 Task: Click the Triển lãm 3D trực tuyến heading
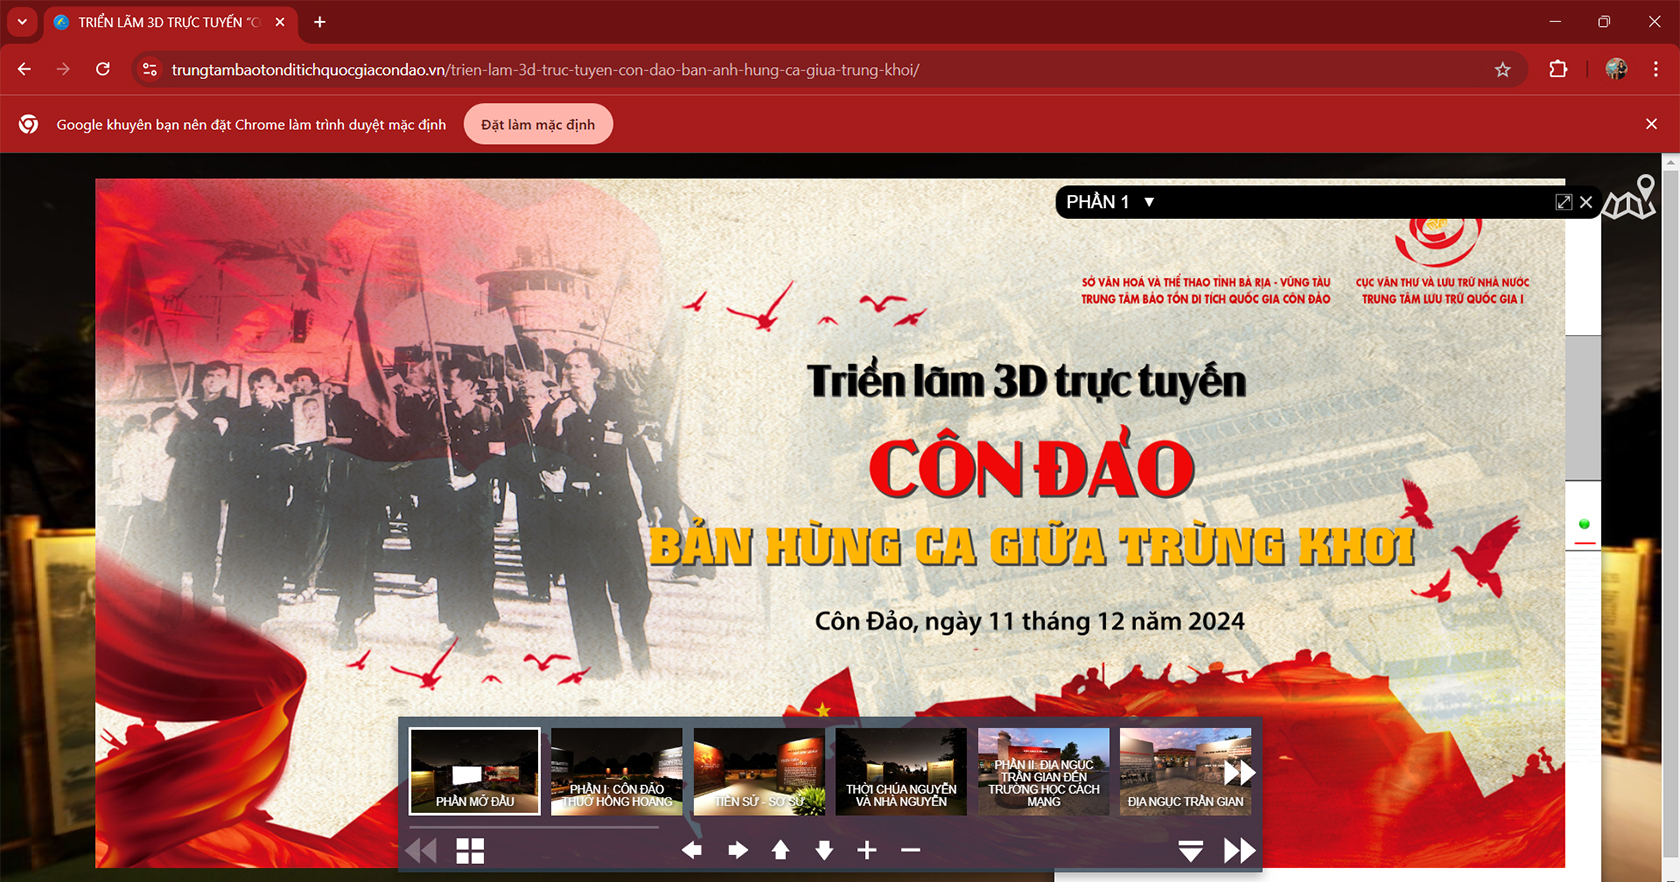point(1026,381)
